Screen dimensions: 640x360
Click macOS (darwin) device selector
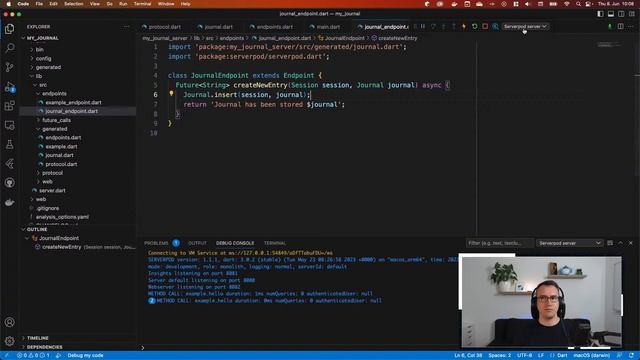(x=591, y=356)
